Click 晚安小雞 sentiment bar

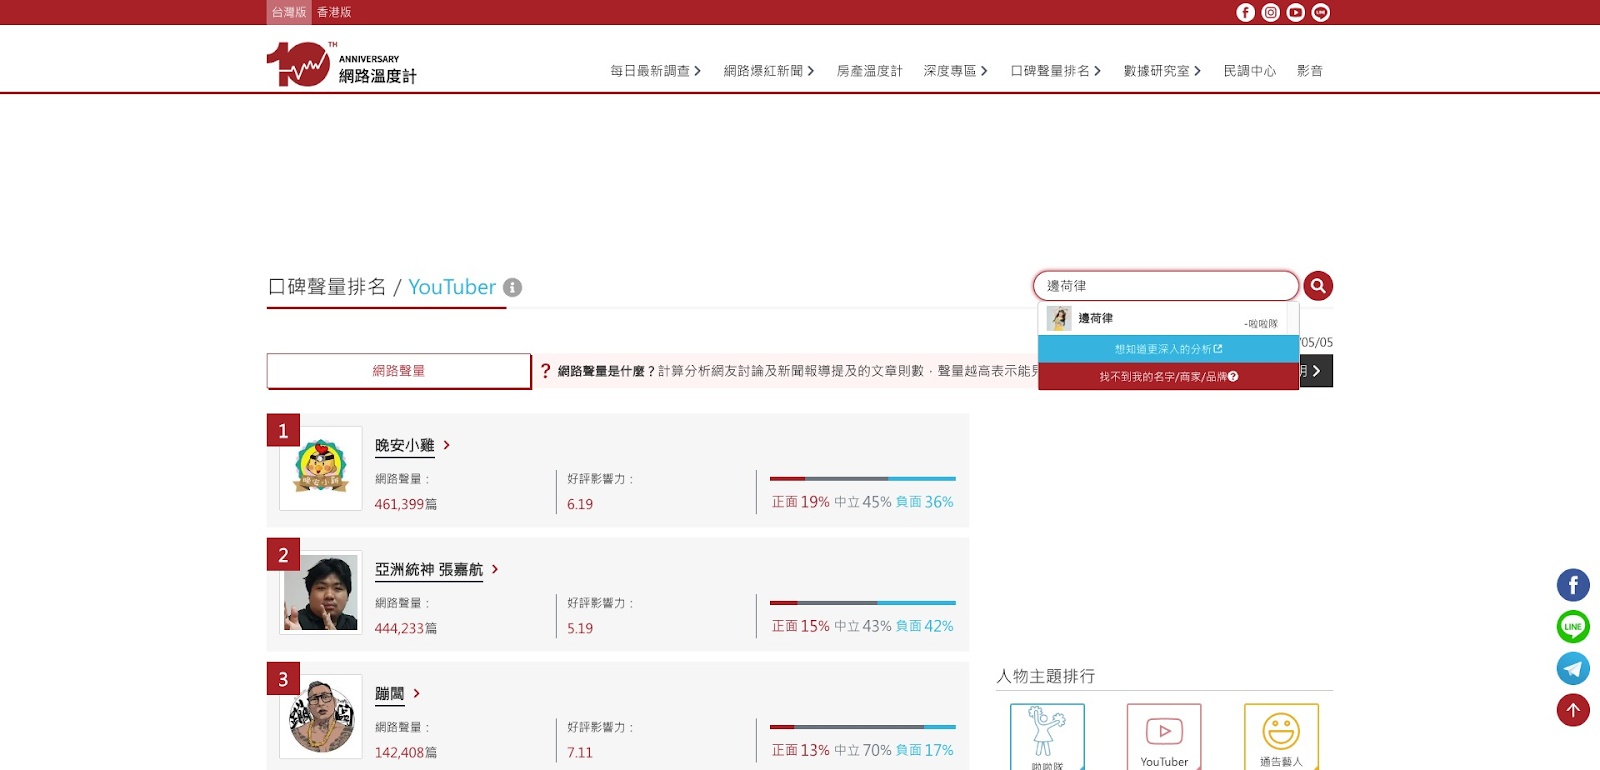tap(863, 479)
